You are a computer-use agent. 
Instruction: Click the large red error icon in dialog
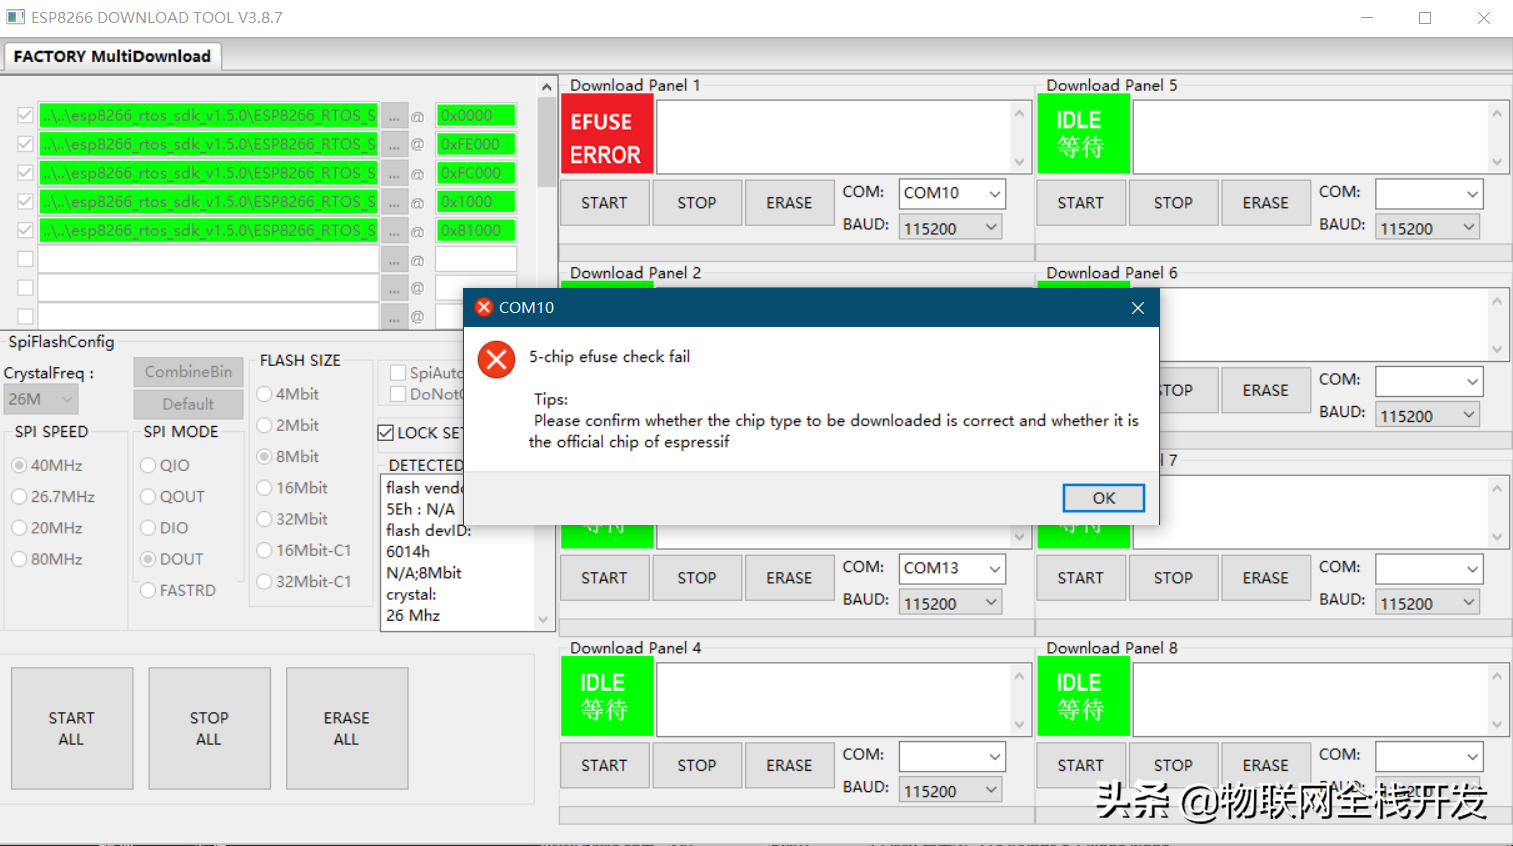pyautogui.click(x=496, y=359)
